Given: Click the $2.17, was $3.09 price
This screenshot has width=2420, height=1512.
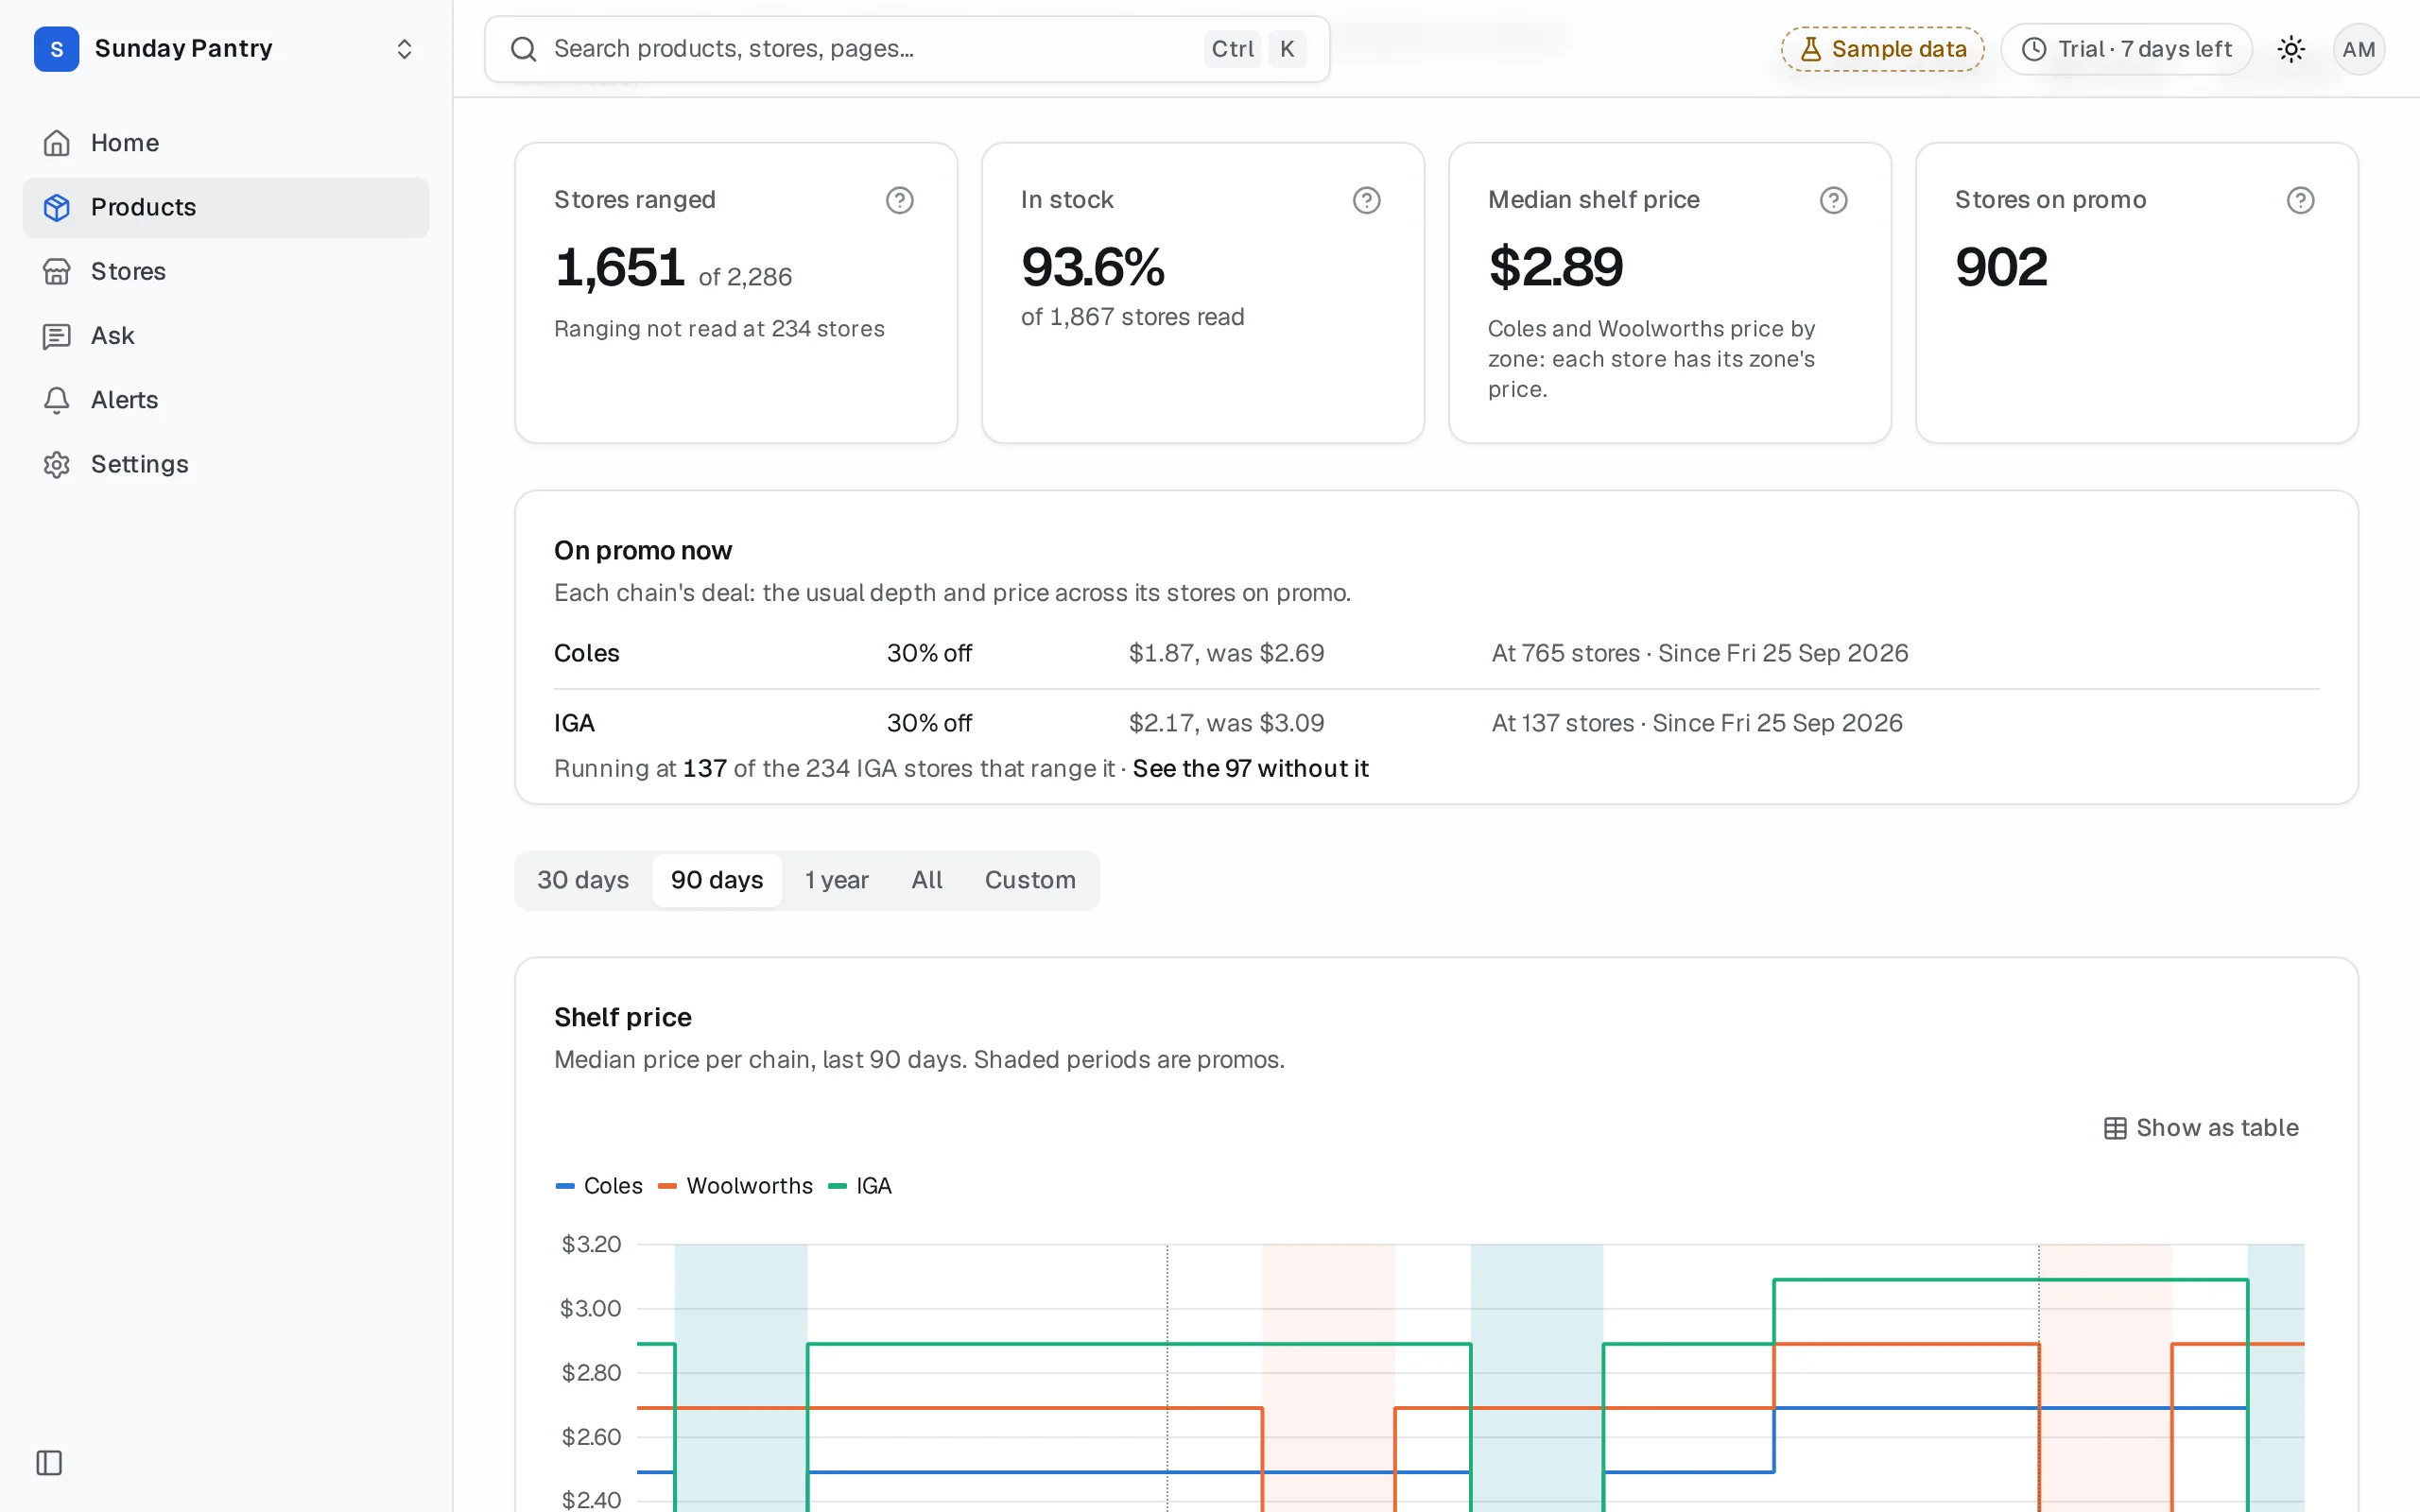Looking at the screenshot, I should tap(1226, 723).
